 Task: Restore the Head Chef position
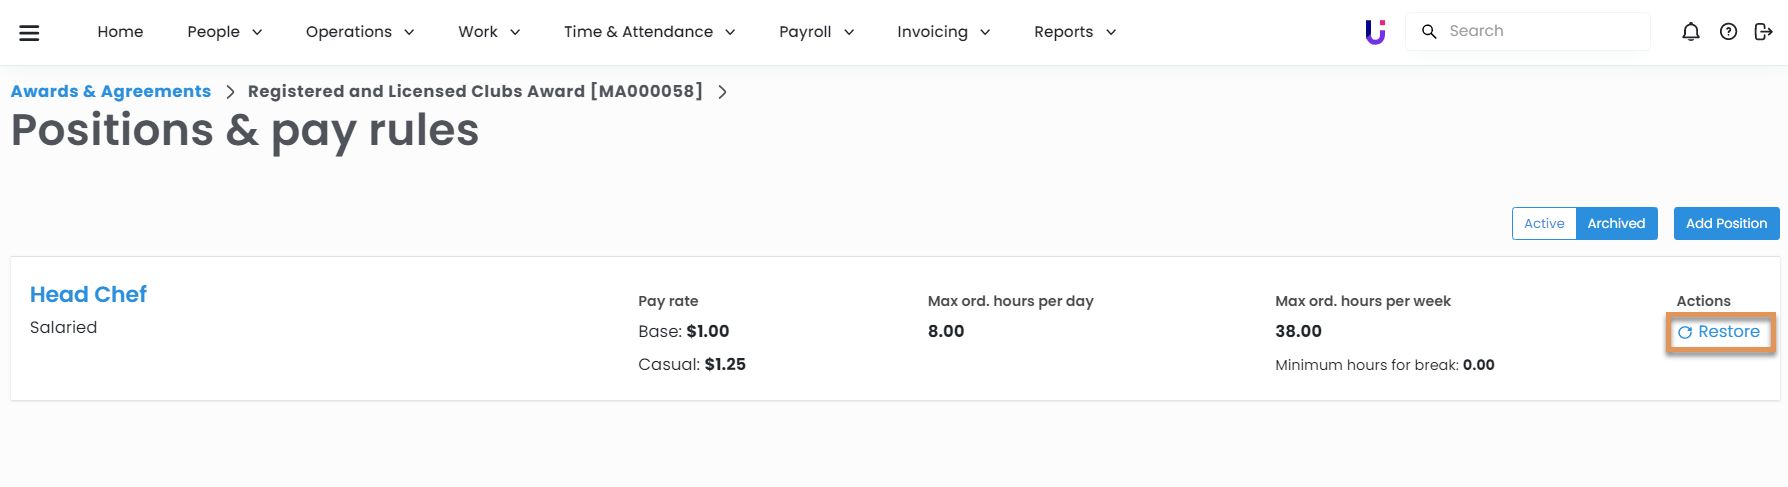(1720, 332)
